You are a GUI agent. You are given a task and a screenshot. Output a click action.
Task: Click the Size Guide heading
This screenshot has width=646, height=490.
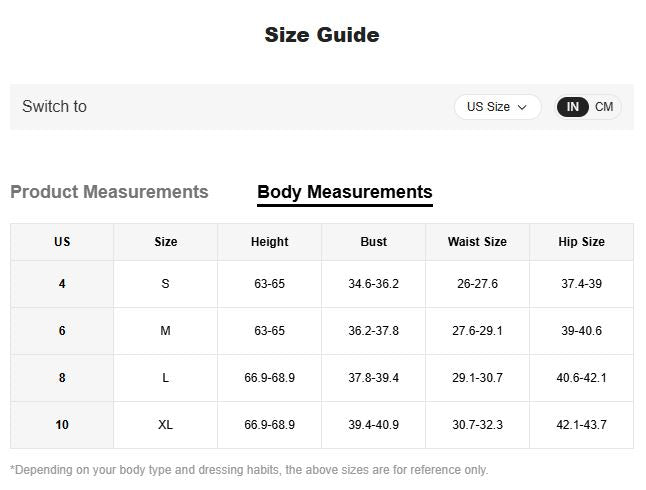coord(322,35)
